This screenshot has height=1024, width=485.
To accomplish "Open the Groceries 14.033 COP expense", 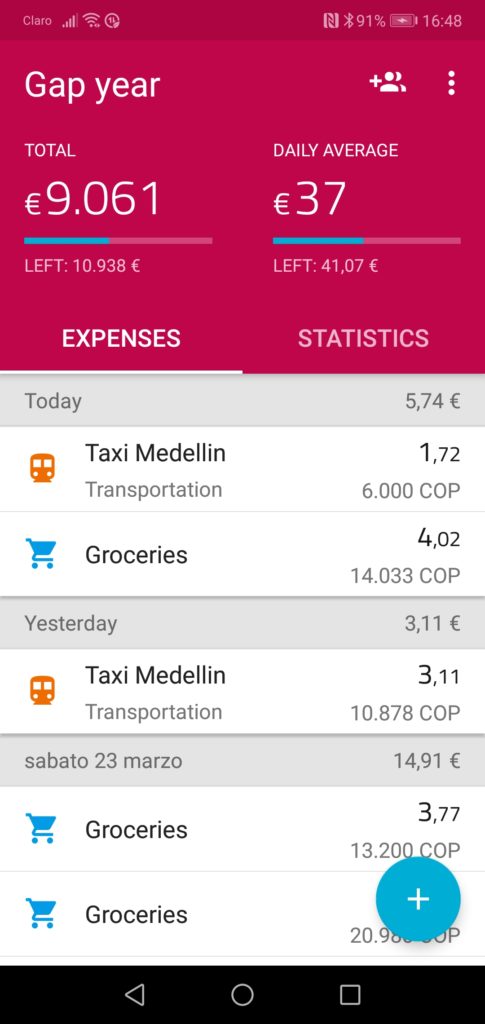I will pos(242,554).
